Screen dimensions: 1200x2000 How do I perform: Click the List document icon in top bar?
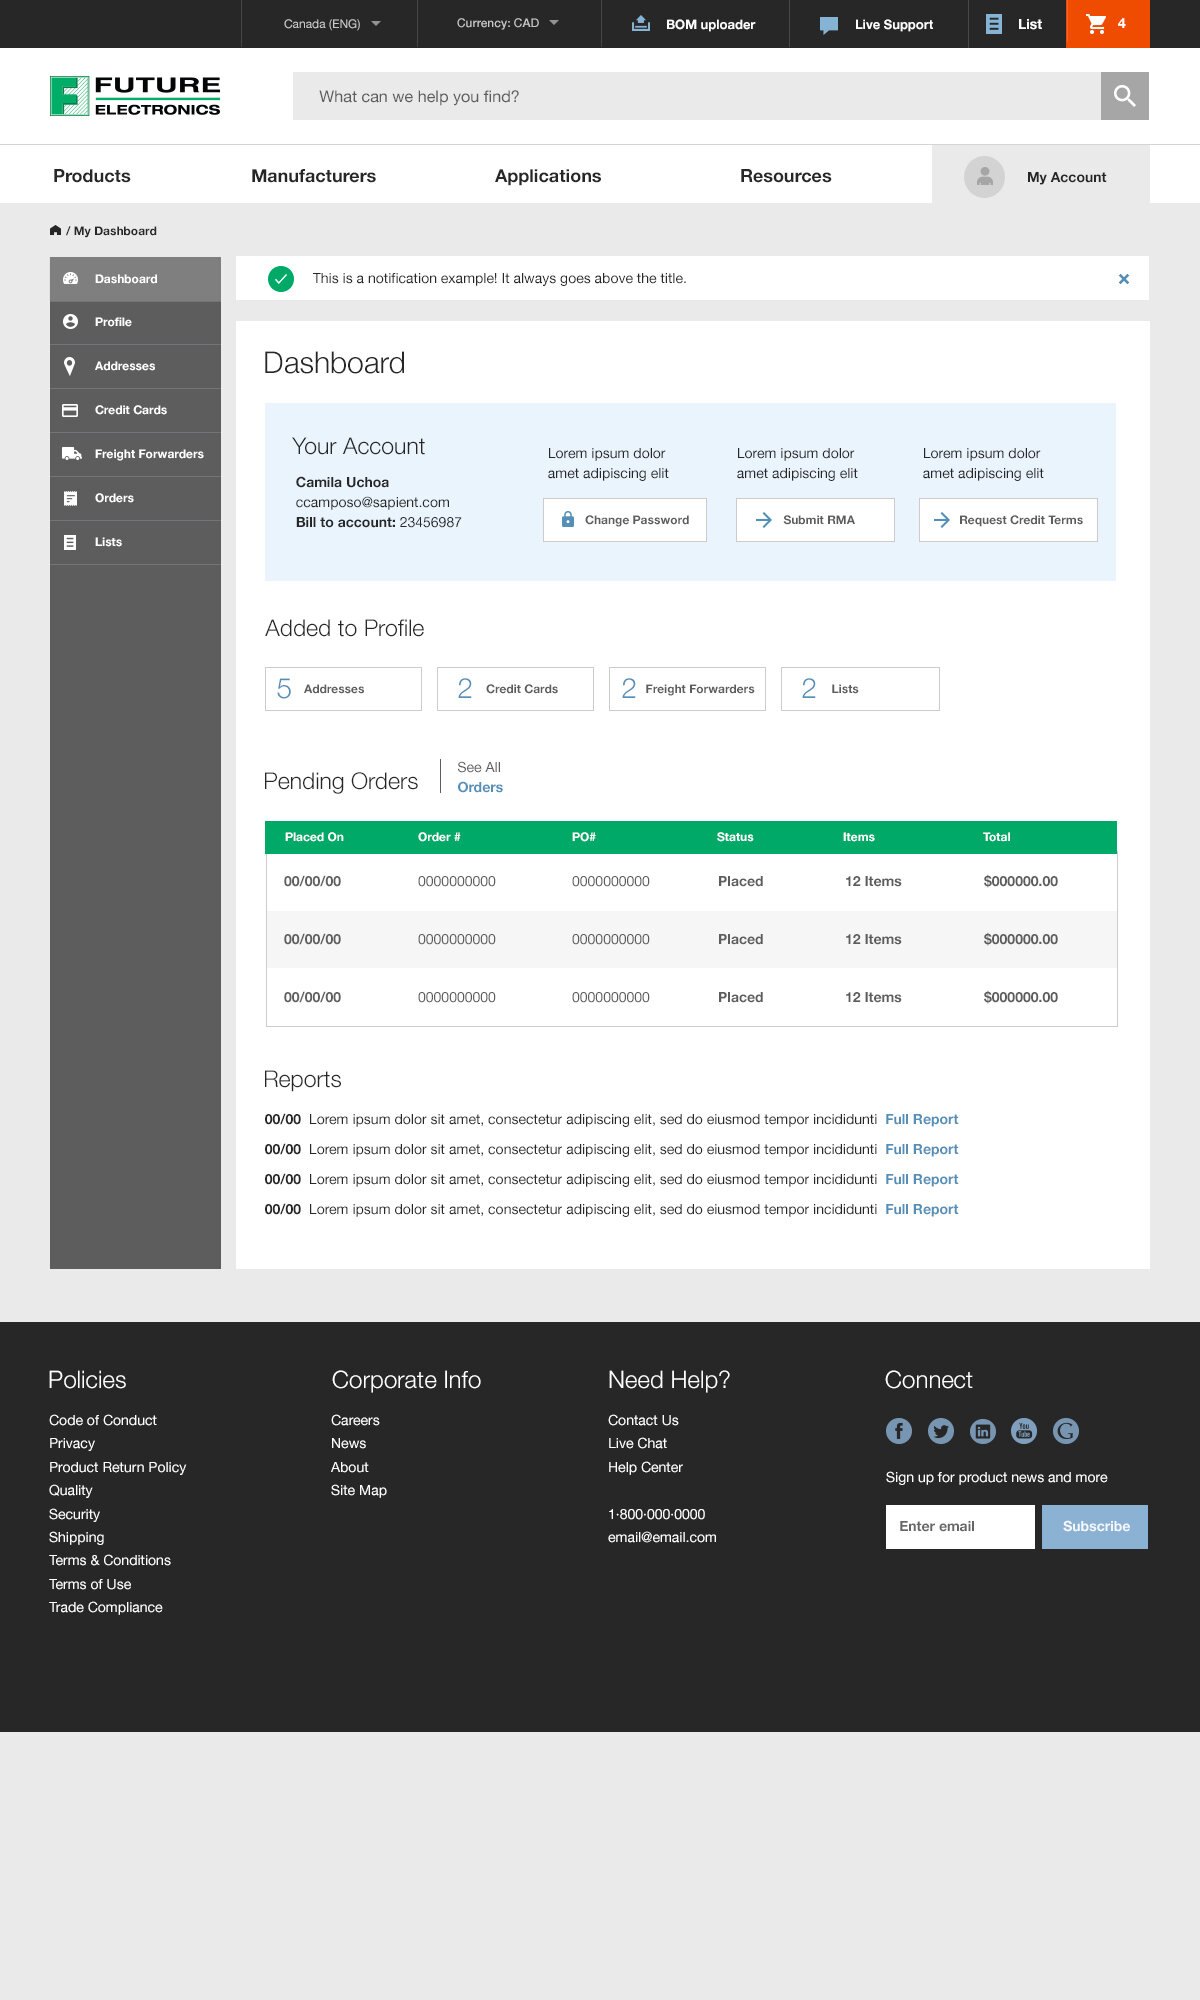coord(993,24)
